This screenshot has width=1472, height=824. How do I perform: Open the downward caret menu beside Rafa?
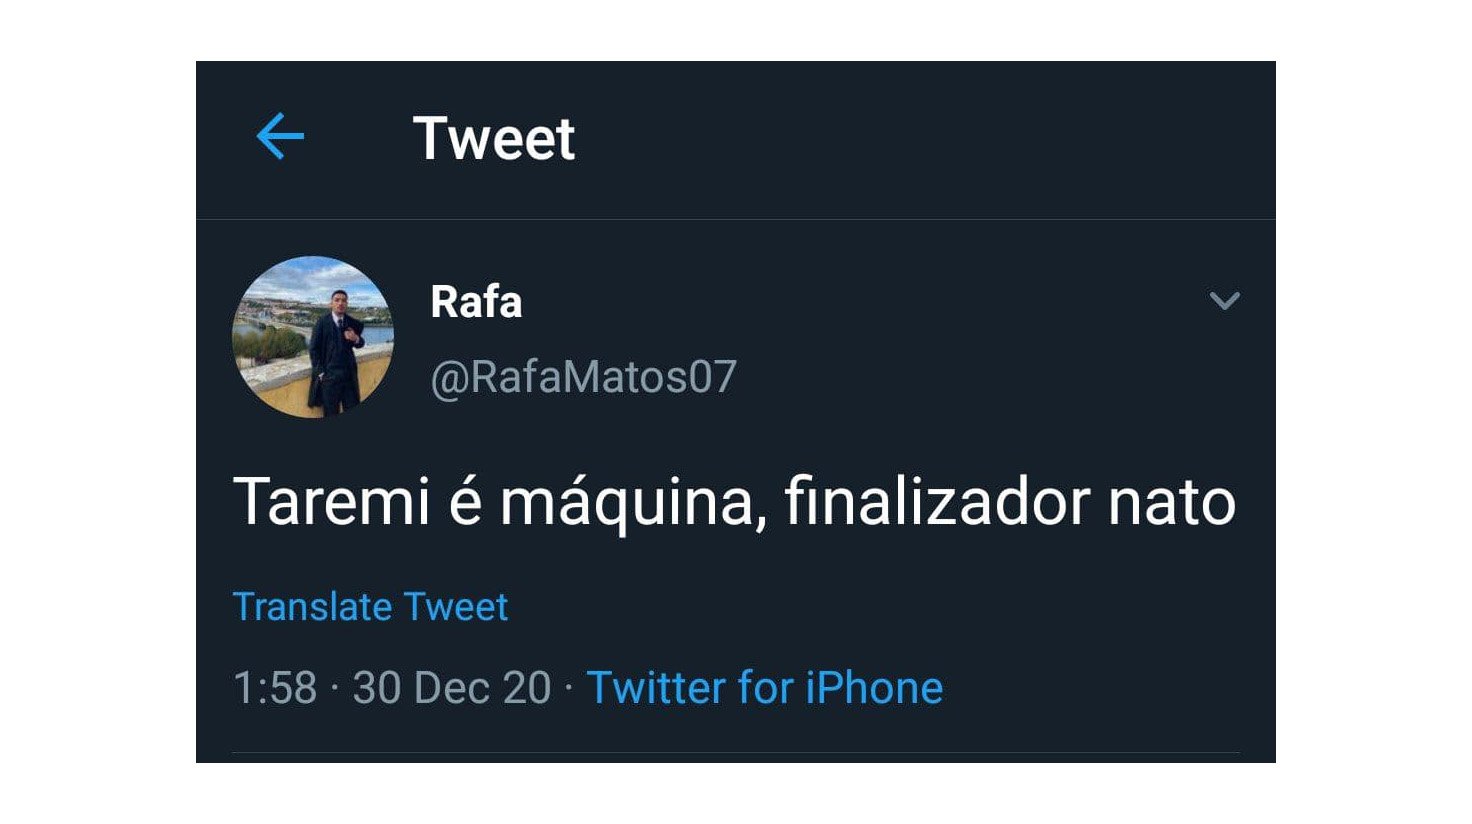pyautogui.click(x=1224, y=301)
